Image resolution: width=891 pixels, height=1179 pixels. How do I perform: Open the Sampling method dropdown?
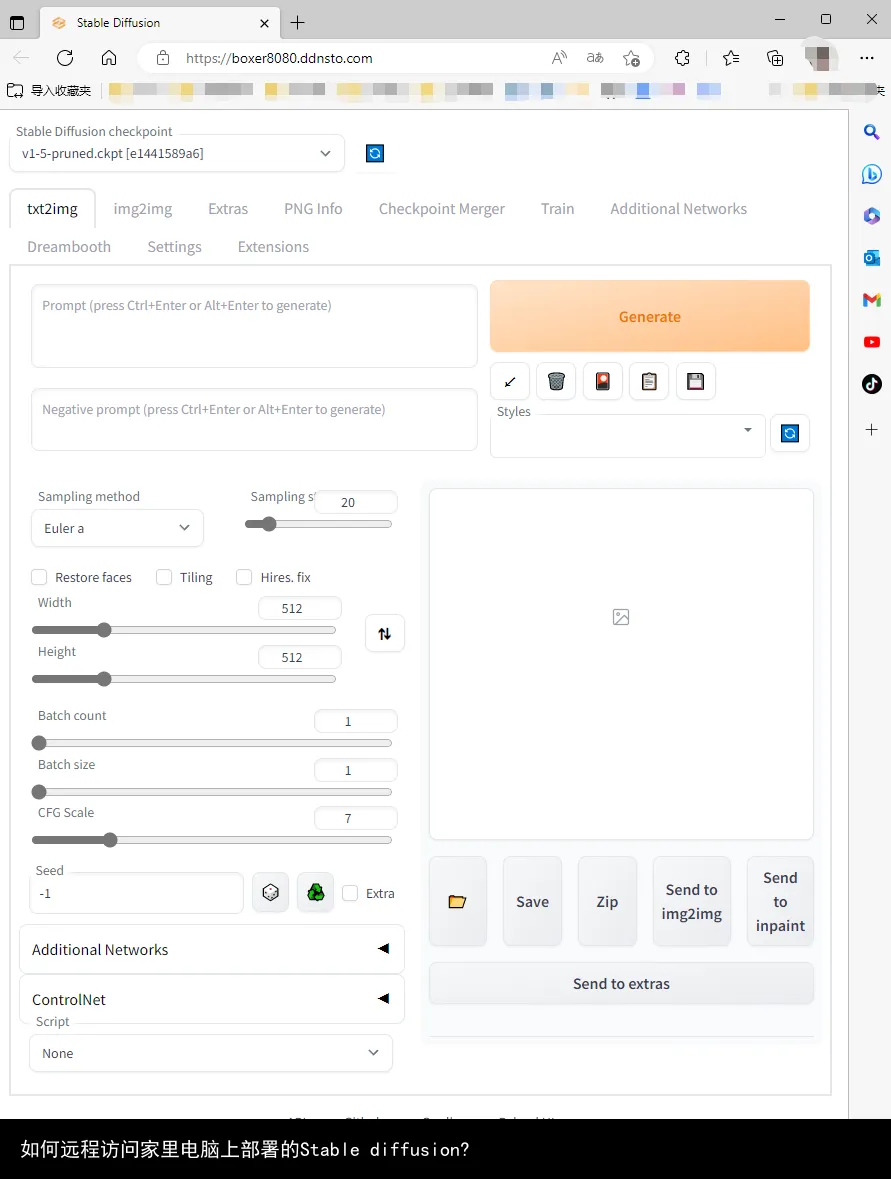click(x=117, y=528)
